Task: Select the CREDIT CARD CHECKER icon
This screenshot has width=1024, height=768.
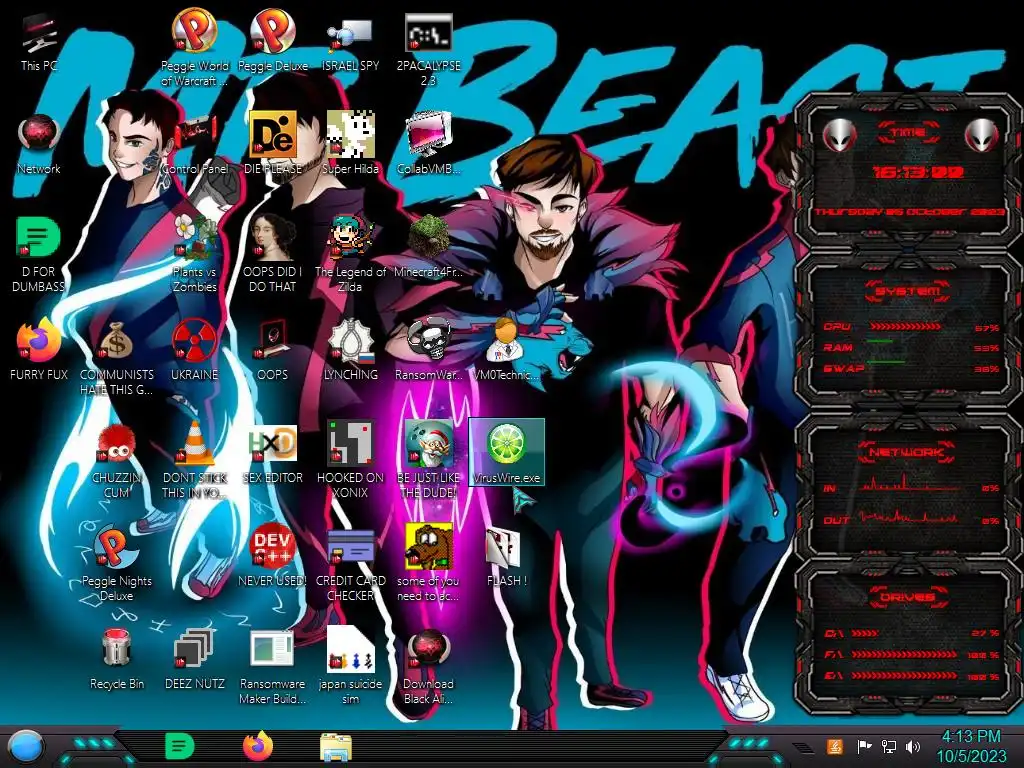Action: 350,564
